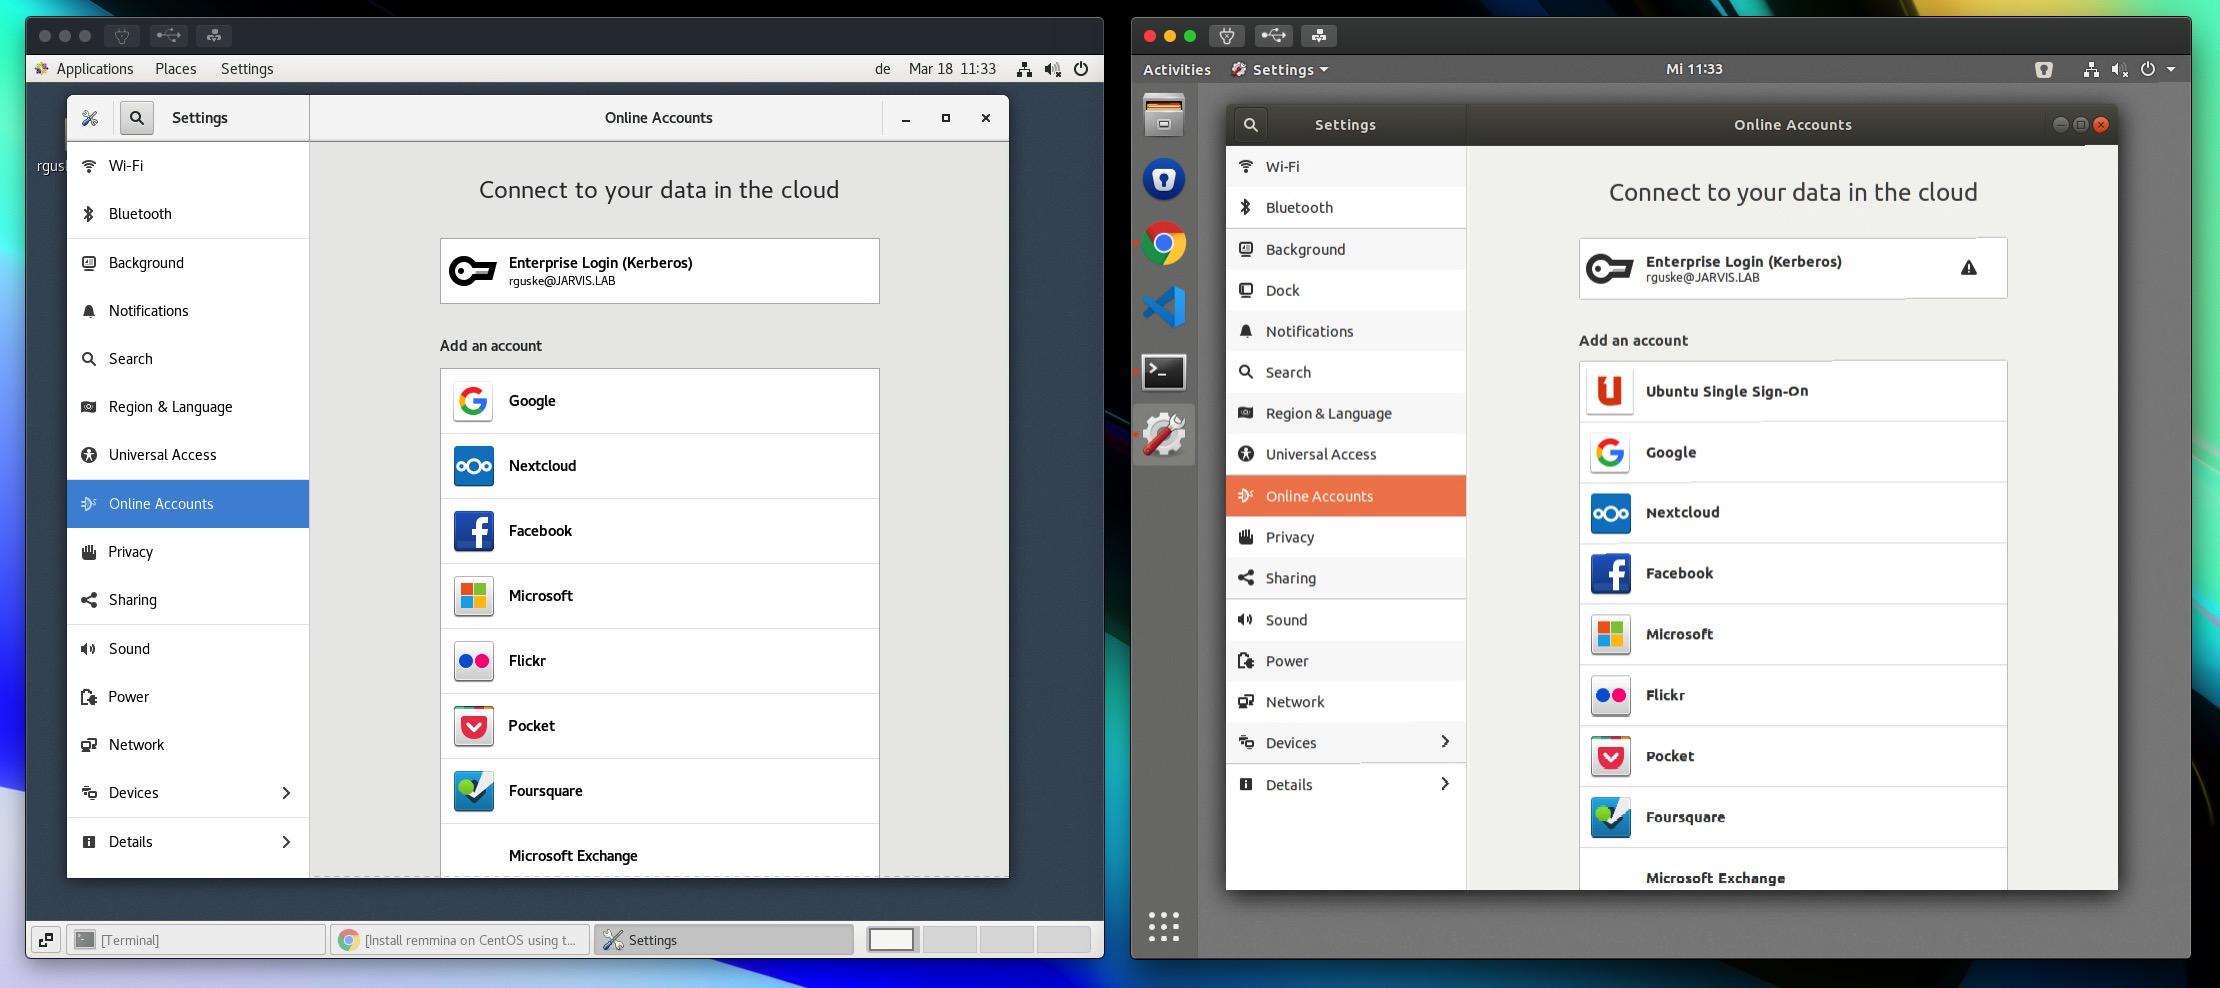Click network icon in Ubuntu top bar
The height and width of the screenshot is (988, 2220).
click(2090, 70)
